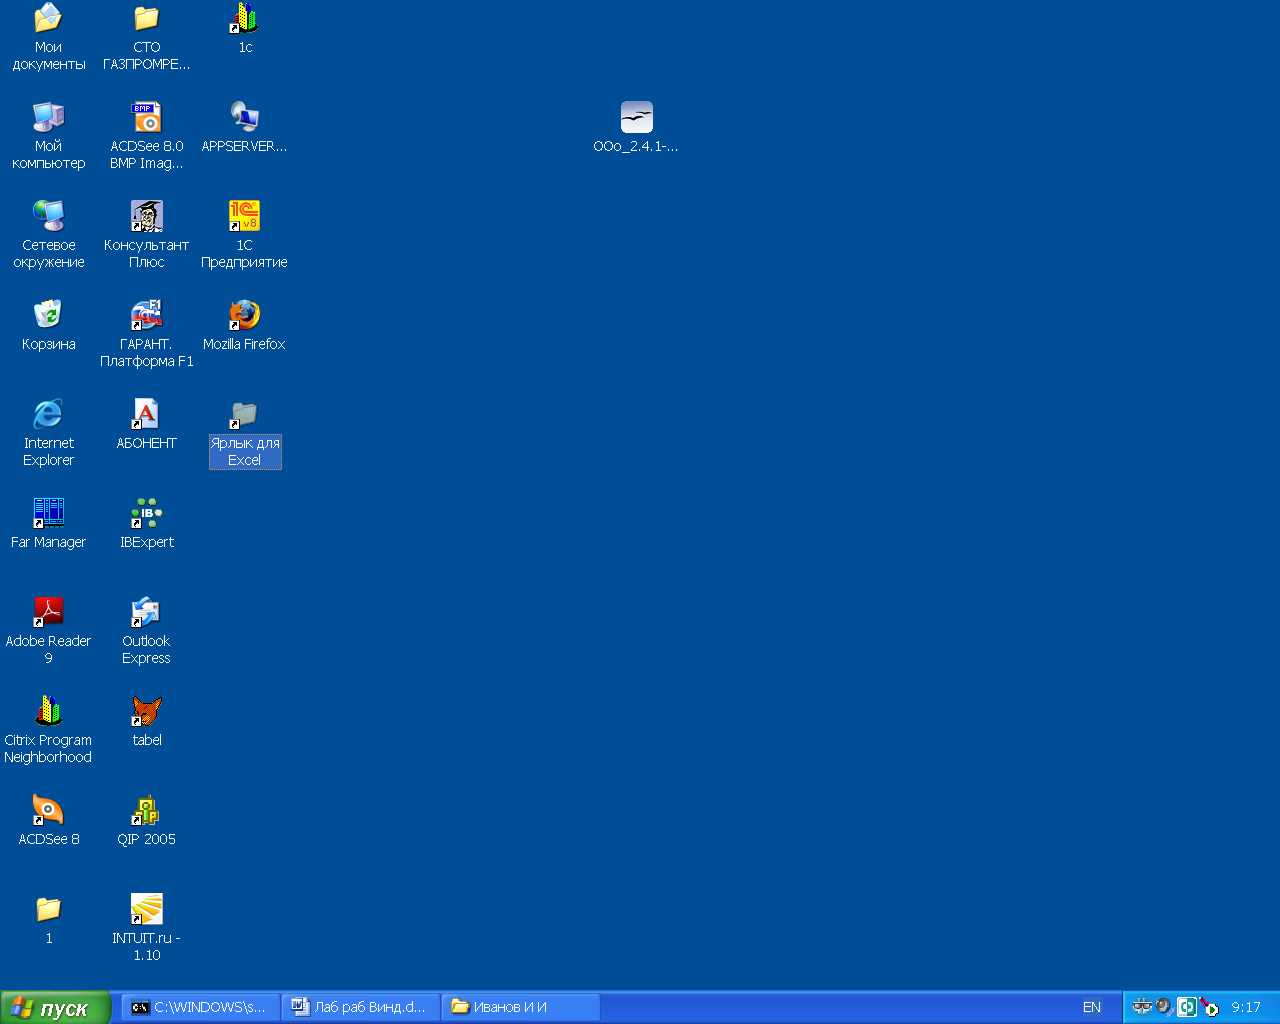Click the sunglasses tray icon
This screenshot has height=1024, width=1280.
click(x=1142, y=1007)
